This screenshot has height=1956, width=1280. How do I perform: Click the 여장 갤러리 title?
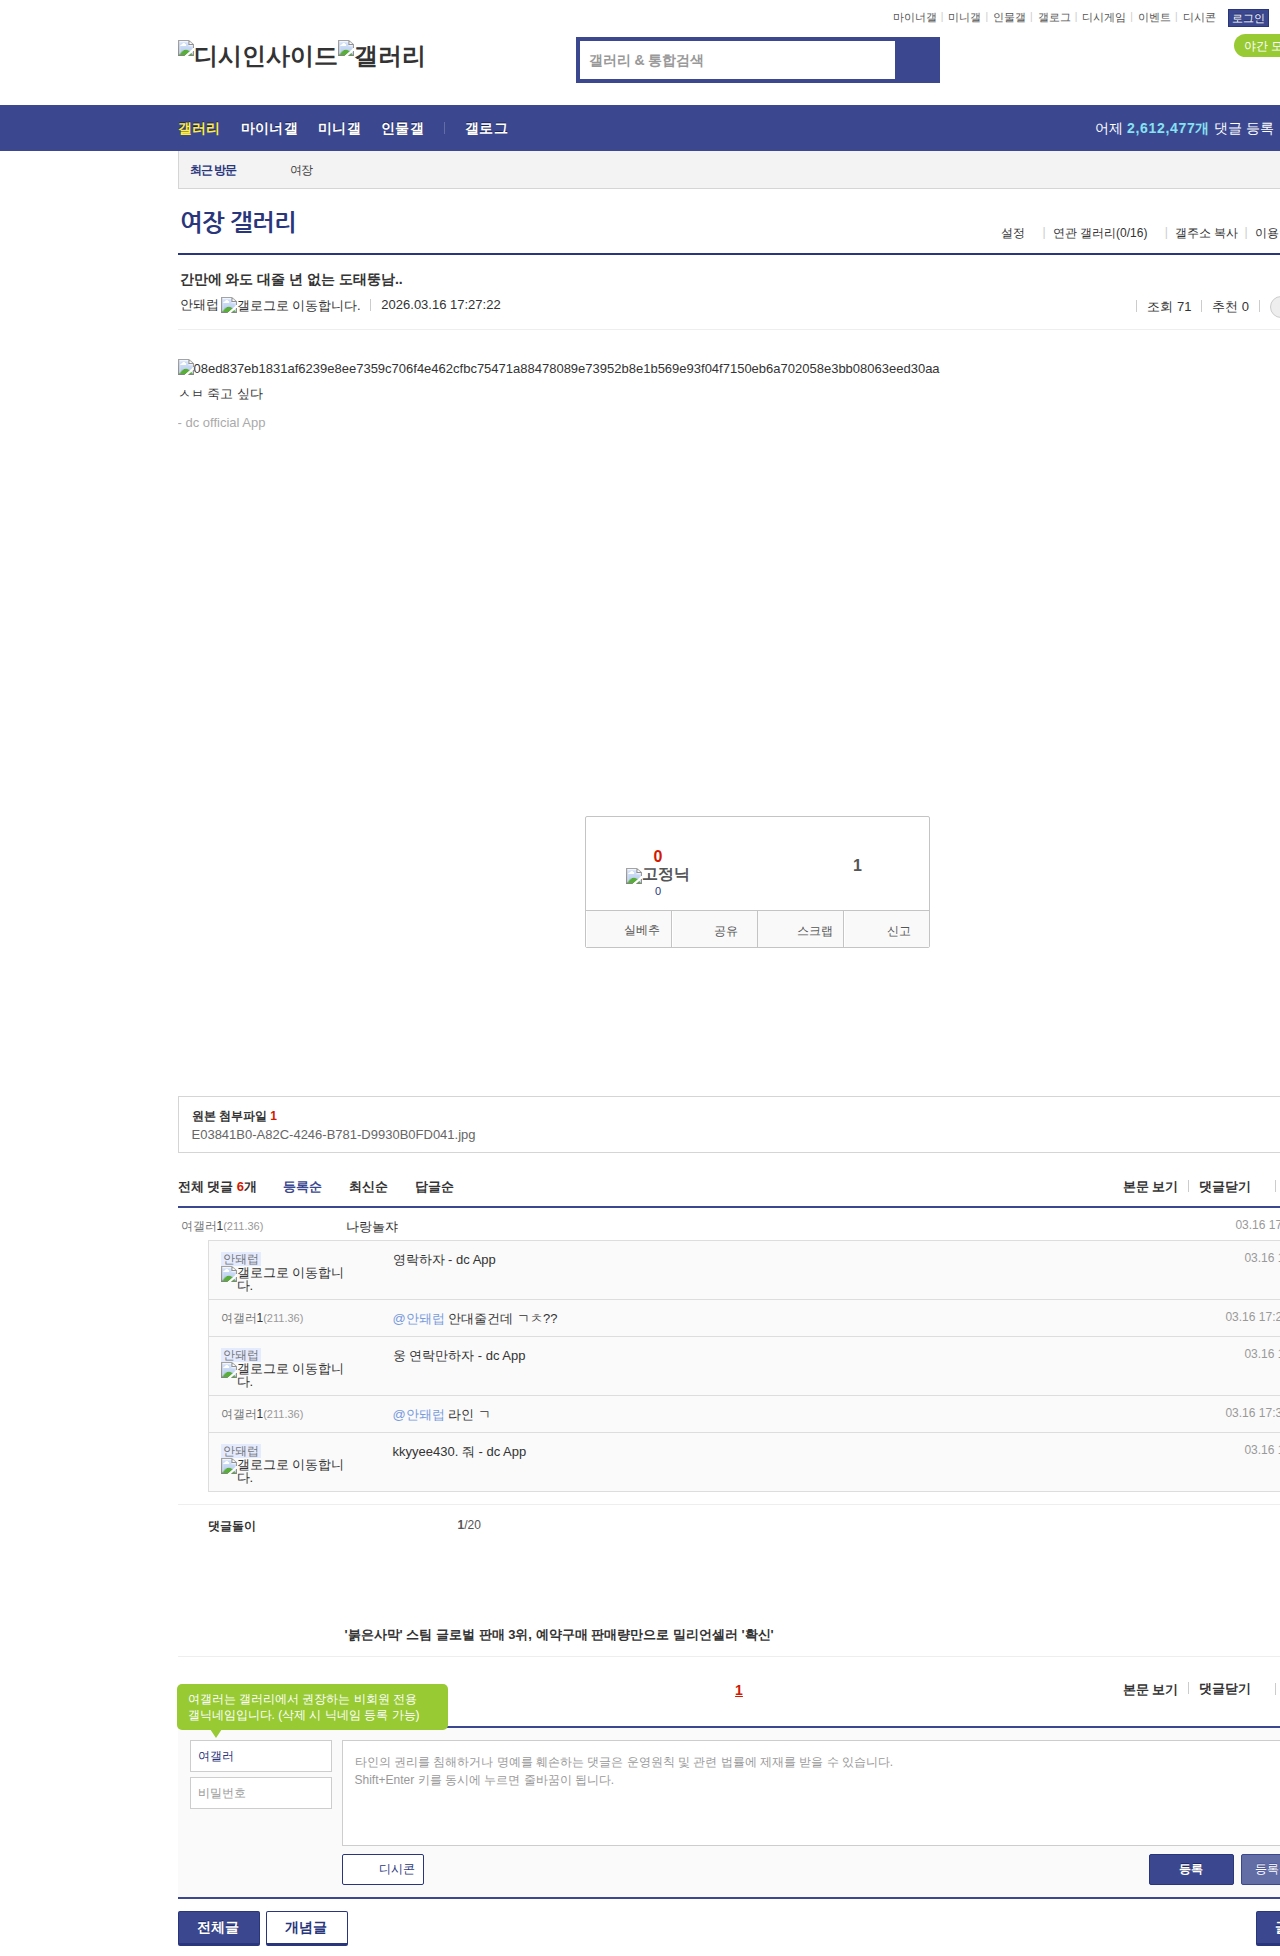[238, 222]
